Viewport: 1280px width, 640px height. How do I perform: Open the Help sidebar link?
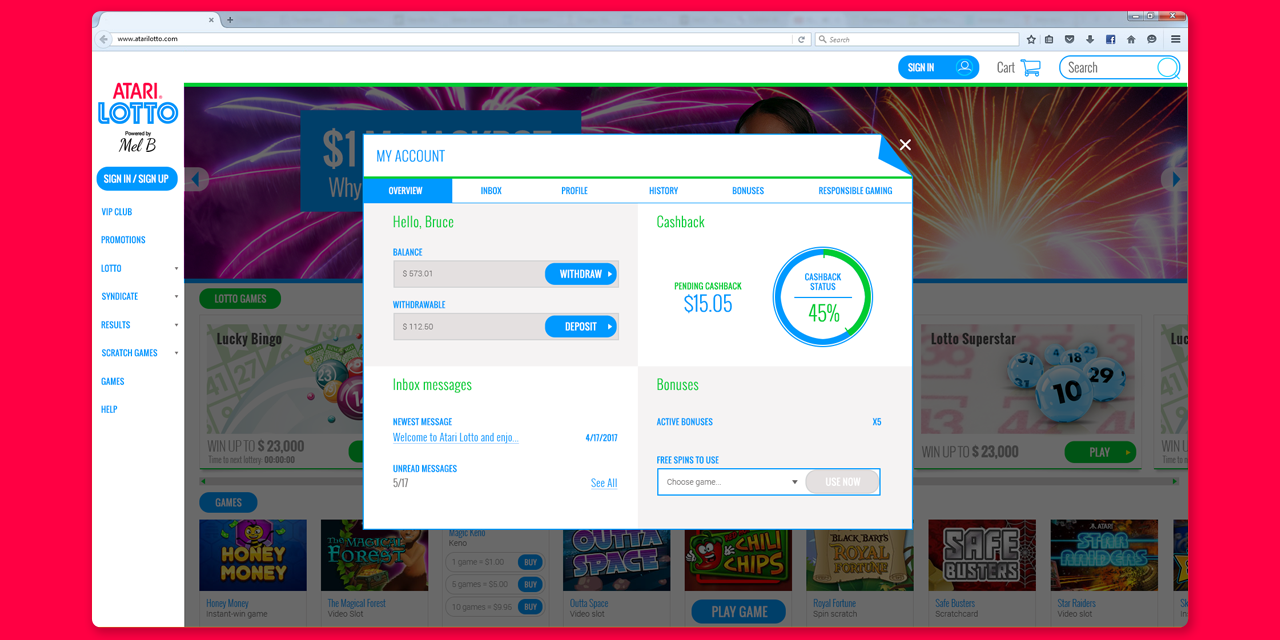tap(109, 409)
